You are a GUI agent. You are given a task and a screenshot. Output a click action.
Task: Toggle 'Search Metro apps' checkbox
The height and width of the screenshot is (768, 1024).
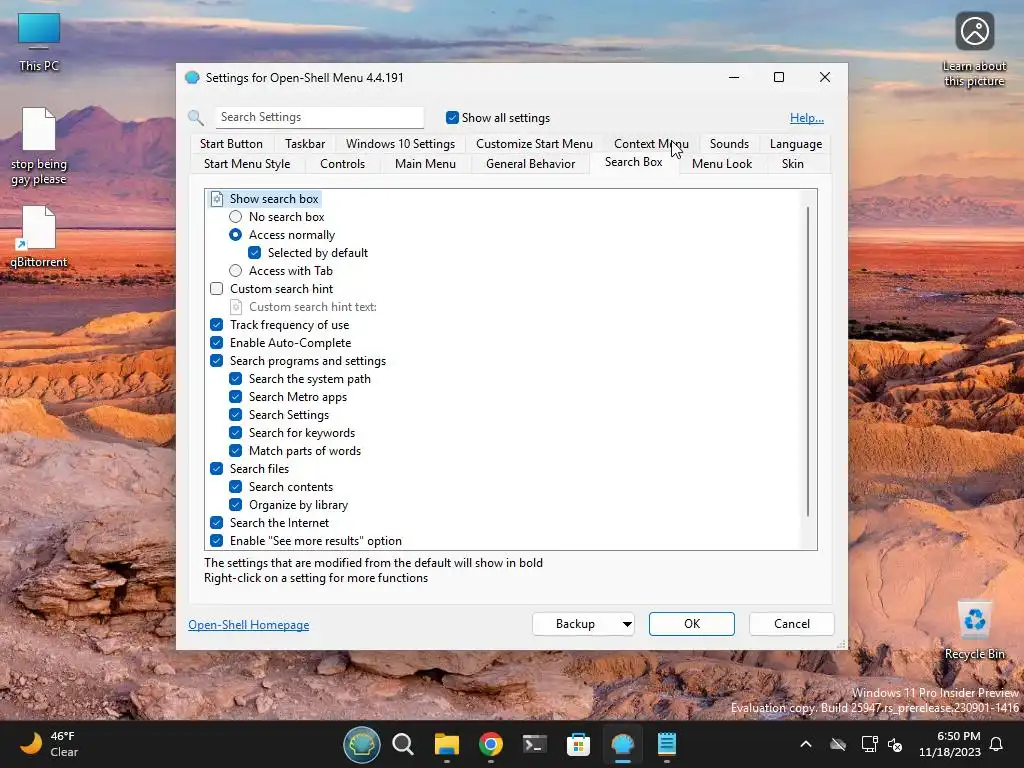(x=236, y=396)
